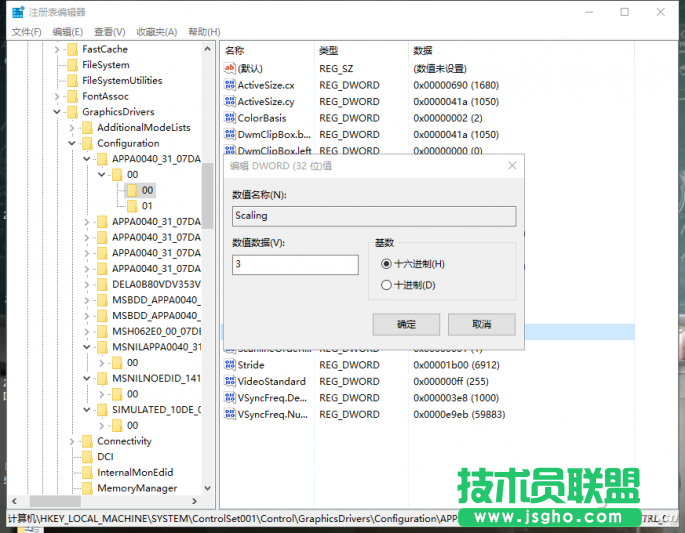This screenshot has width=685, height=533.
Task: Collapse the Configuration tree node
Action: (72, 143)
